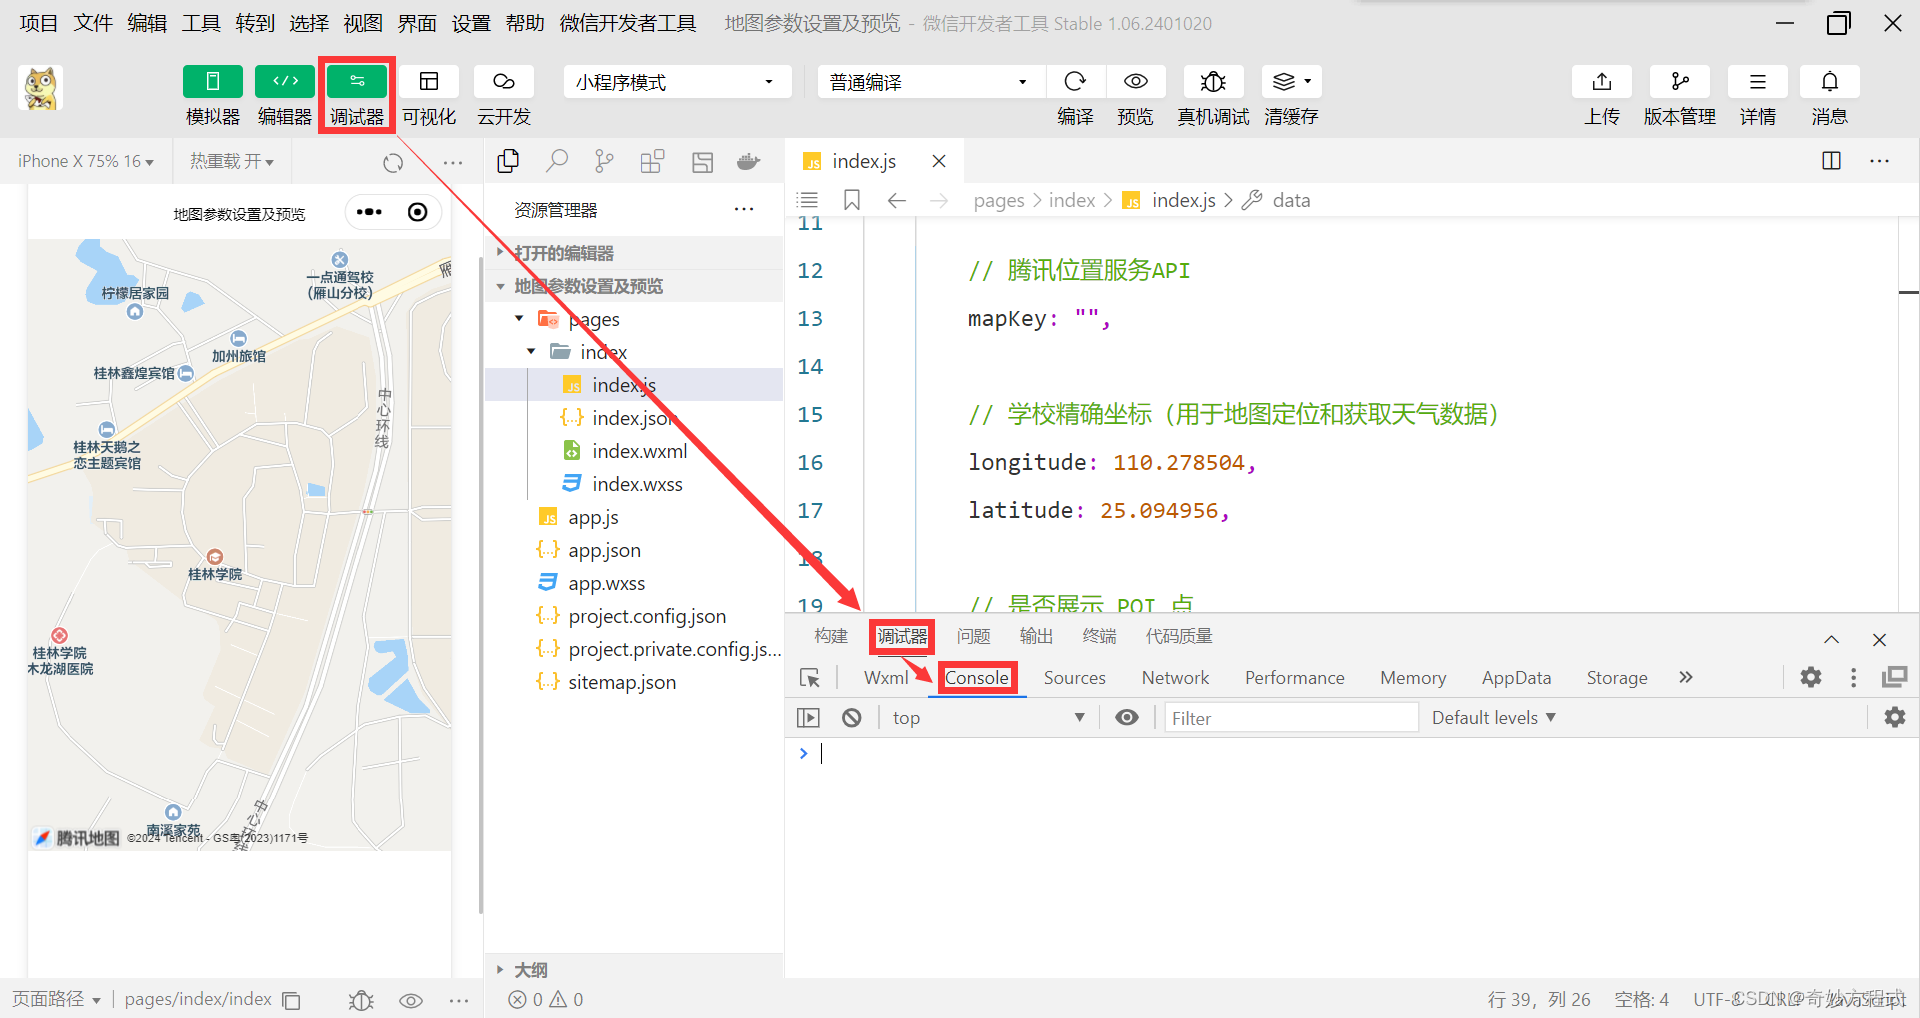This screenshot has height=1018, width=1920.
Task: Switch to the Wxml devtools tab
Action: pyautogui.click(x=886, y=677)
